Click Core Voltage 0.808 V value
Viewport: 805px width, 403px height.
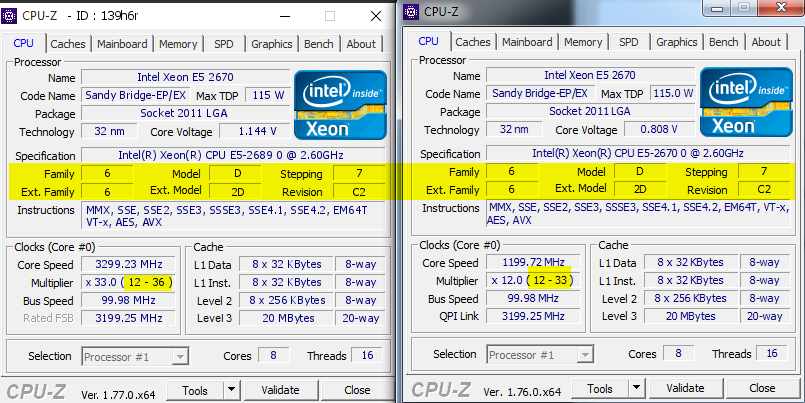coord(660,129)
